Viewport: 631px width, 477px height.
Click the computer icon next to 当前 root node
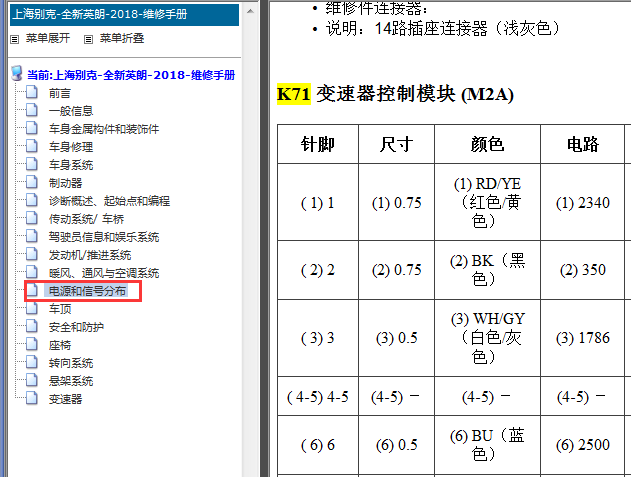[x=17, y=73]
